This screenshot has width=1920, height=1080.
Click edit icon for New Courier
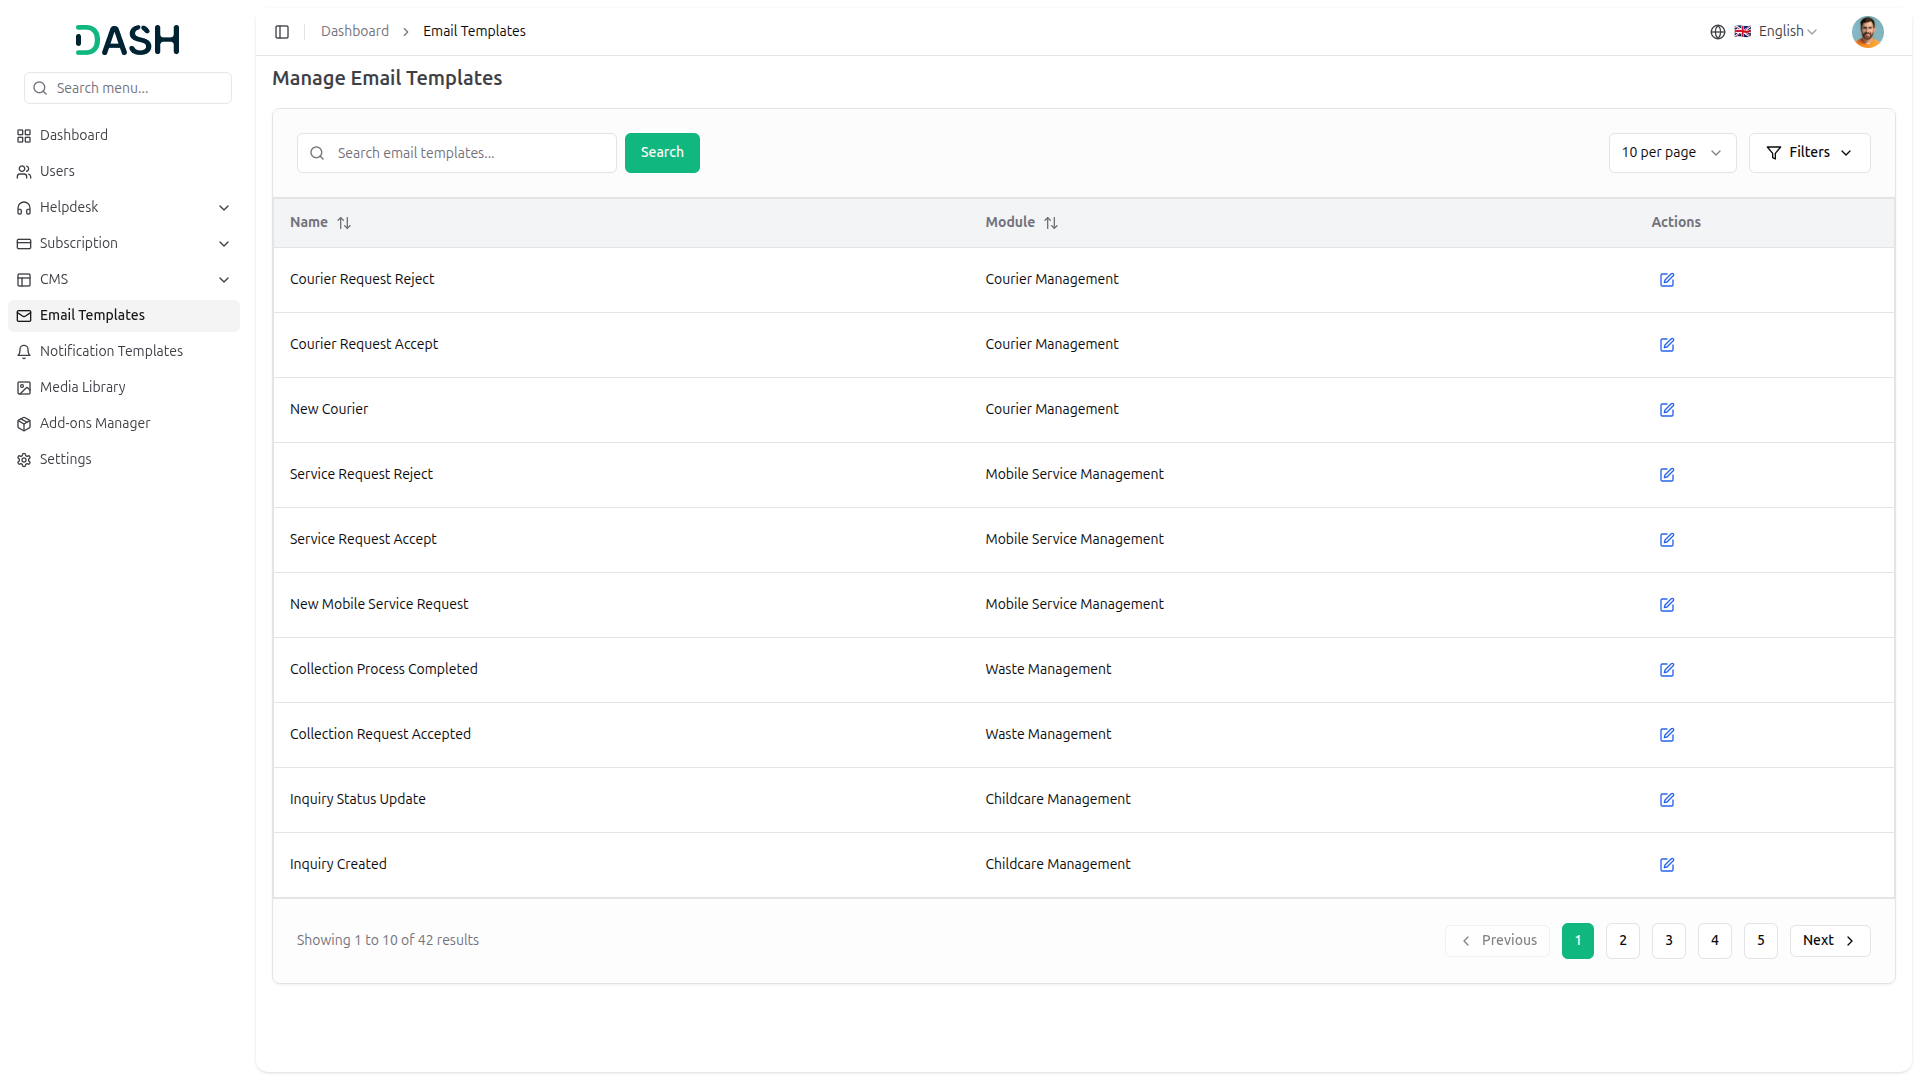click(1666, 410)
